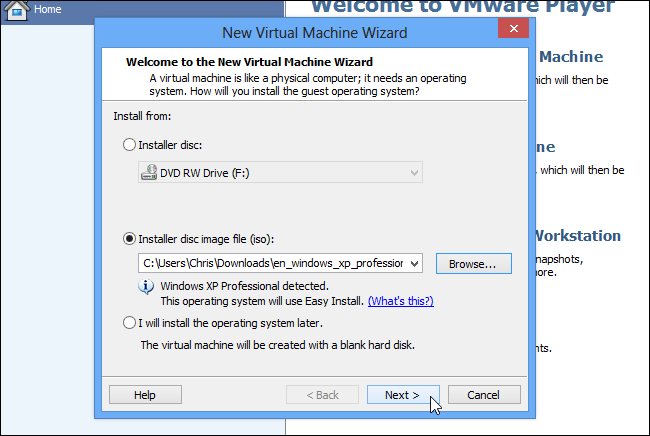The height and width of the screenshot is (436, 650).
Task: Expand the ISO file path dropdown arrow
Action: [414, 263]
